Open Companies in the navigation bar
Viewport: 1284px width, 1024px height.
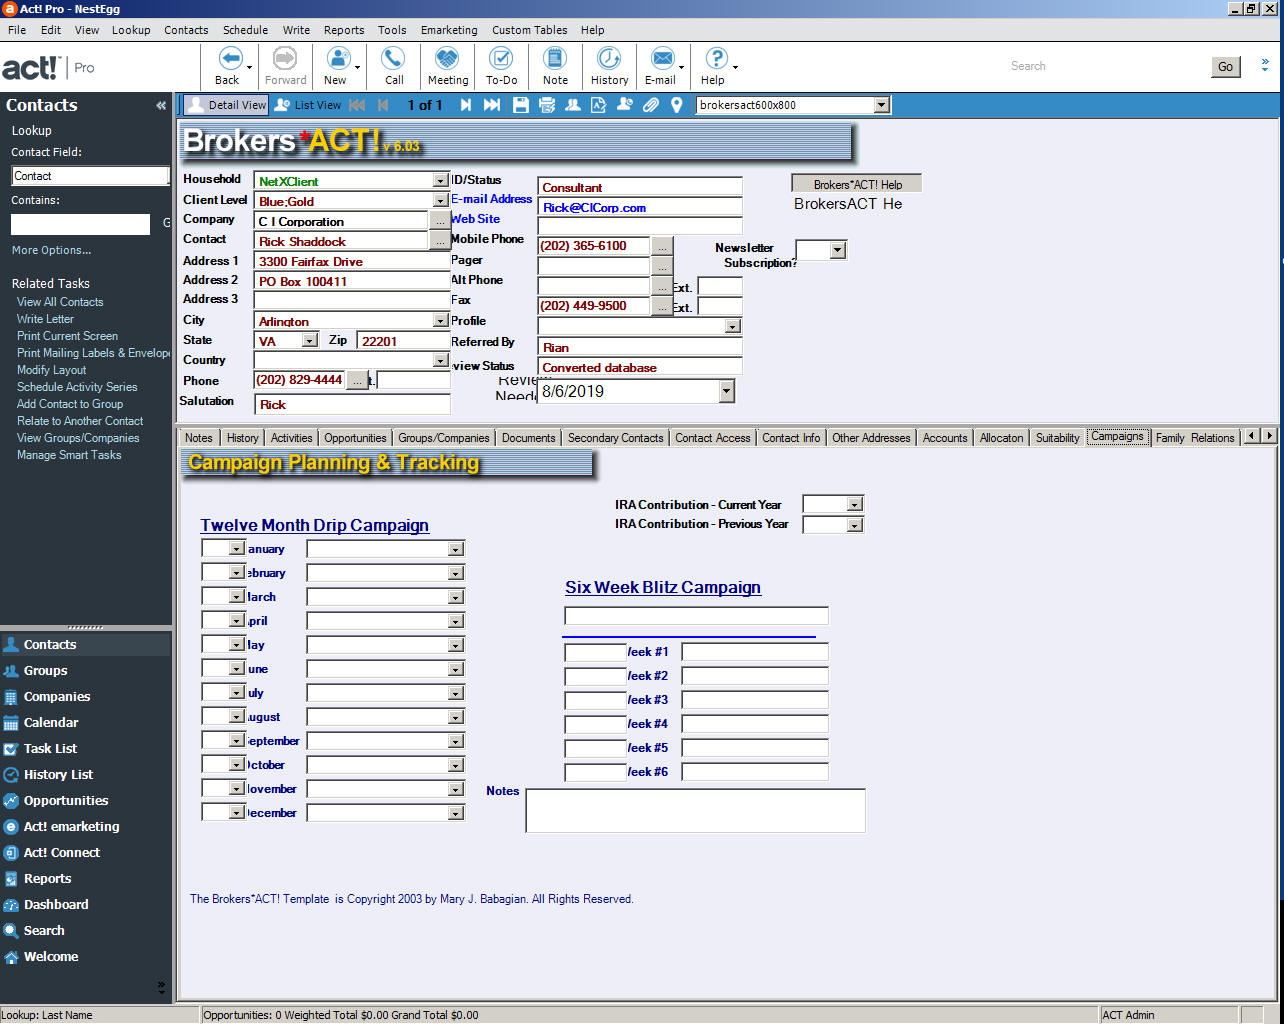point(56,697)
